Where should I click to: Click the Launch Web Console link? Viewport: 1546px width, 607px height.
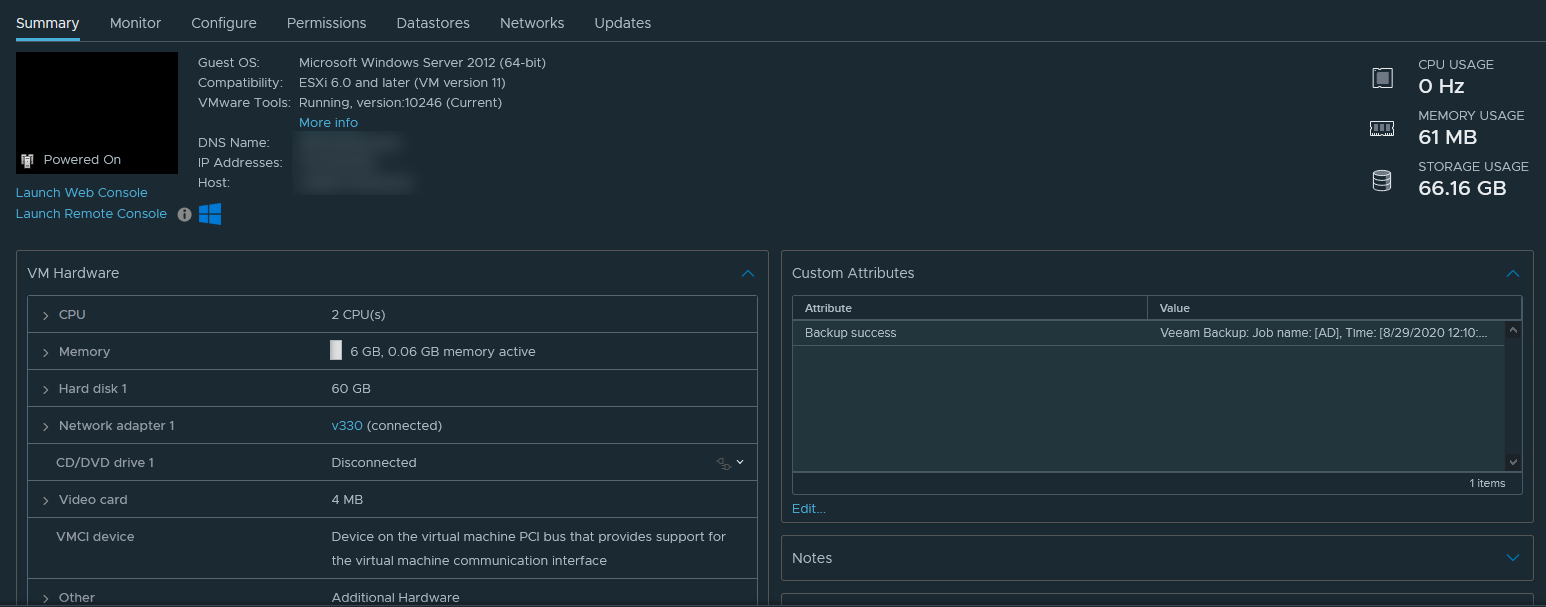point(82,193)
